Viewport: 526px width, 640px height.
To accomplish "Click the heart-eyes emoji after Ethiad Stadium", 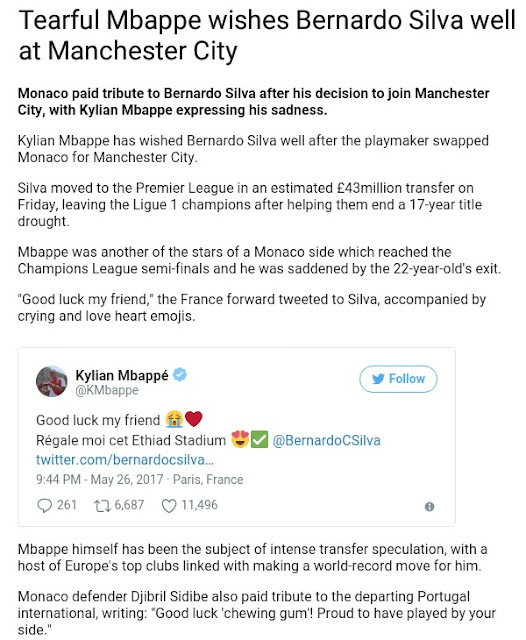I will tap(240, 440).
